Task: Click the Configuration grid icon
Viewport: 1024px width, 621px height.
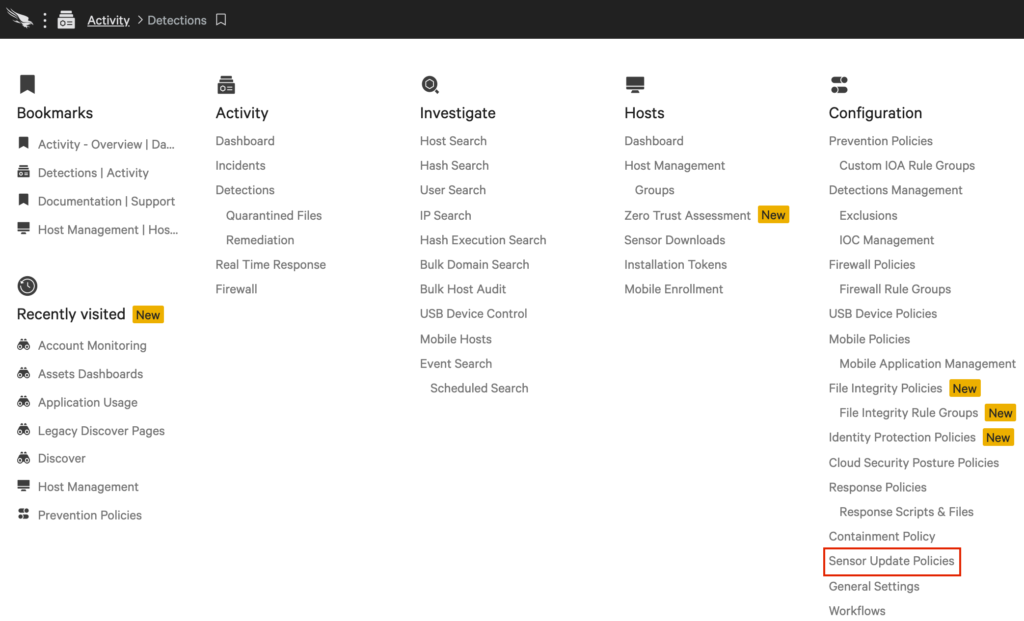Action: [839, 84]
